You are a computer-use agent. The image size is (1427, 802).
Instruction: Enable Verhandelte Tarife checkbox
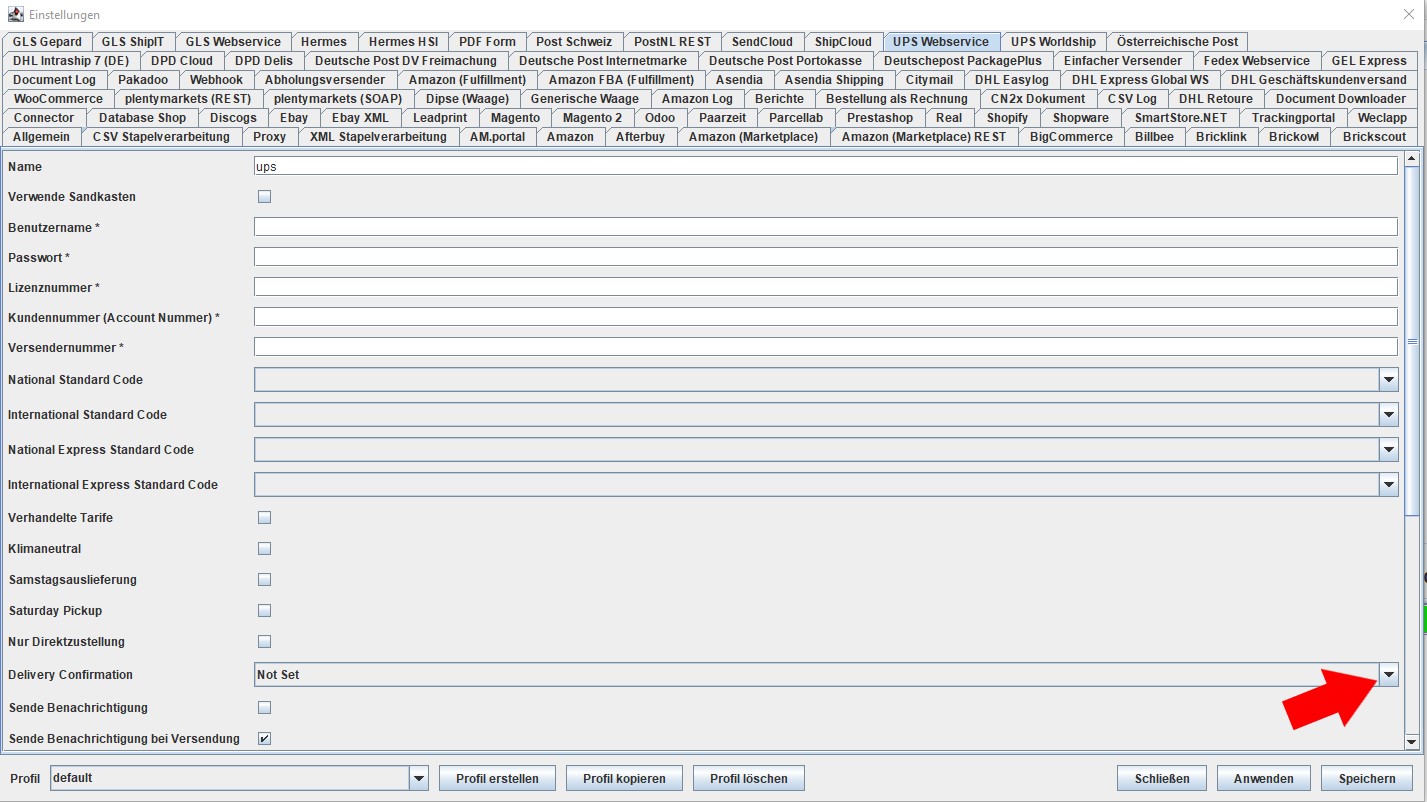[265, 518]
